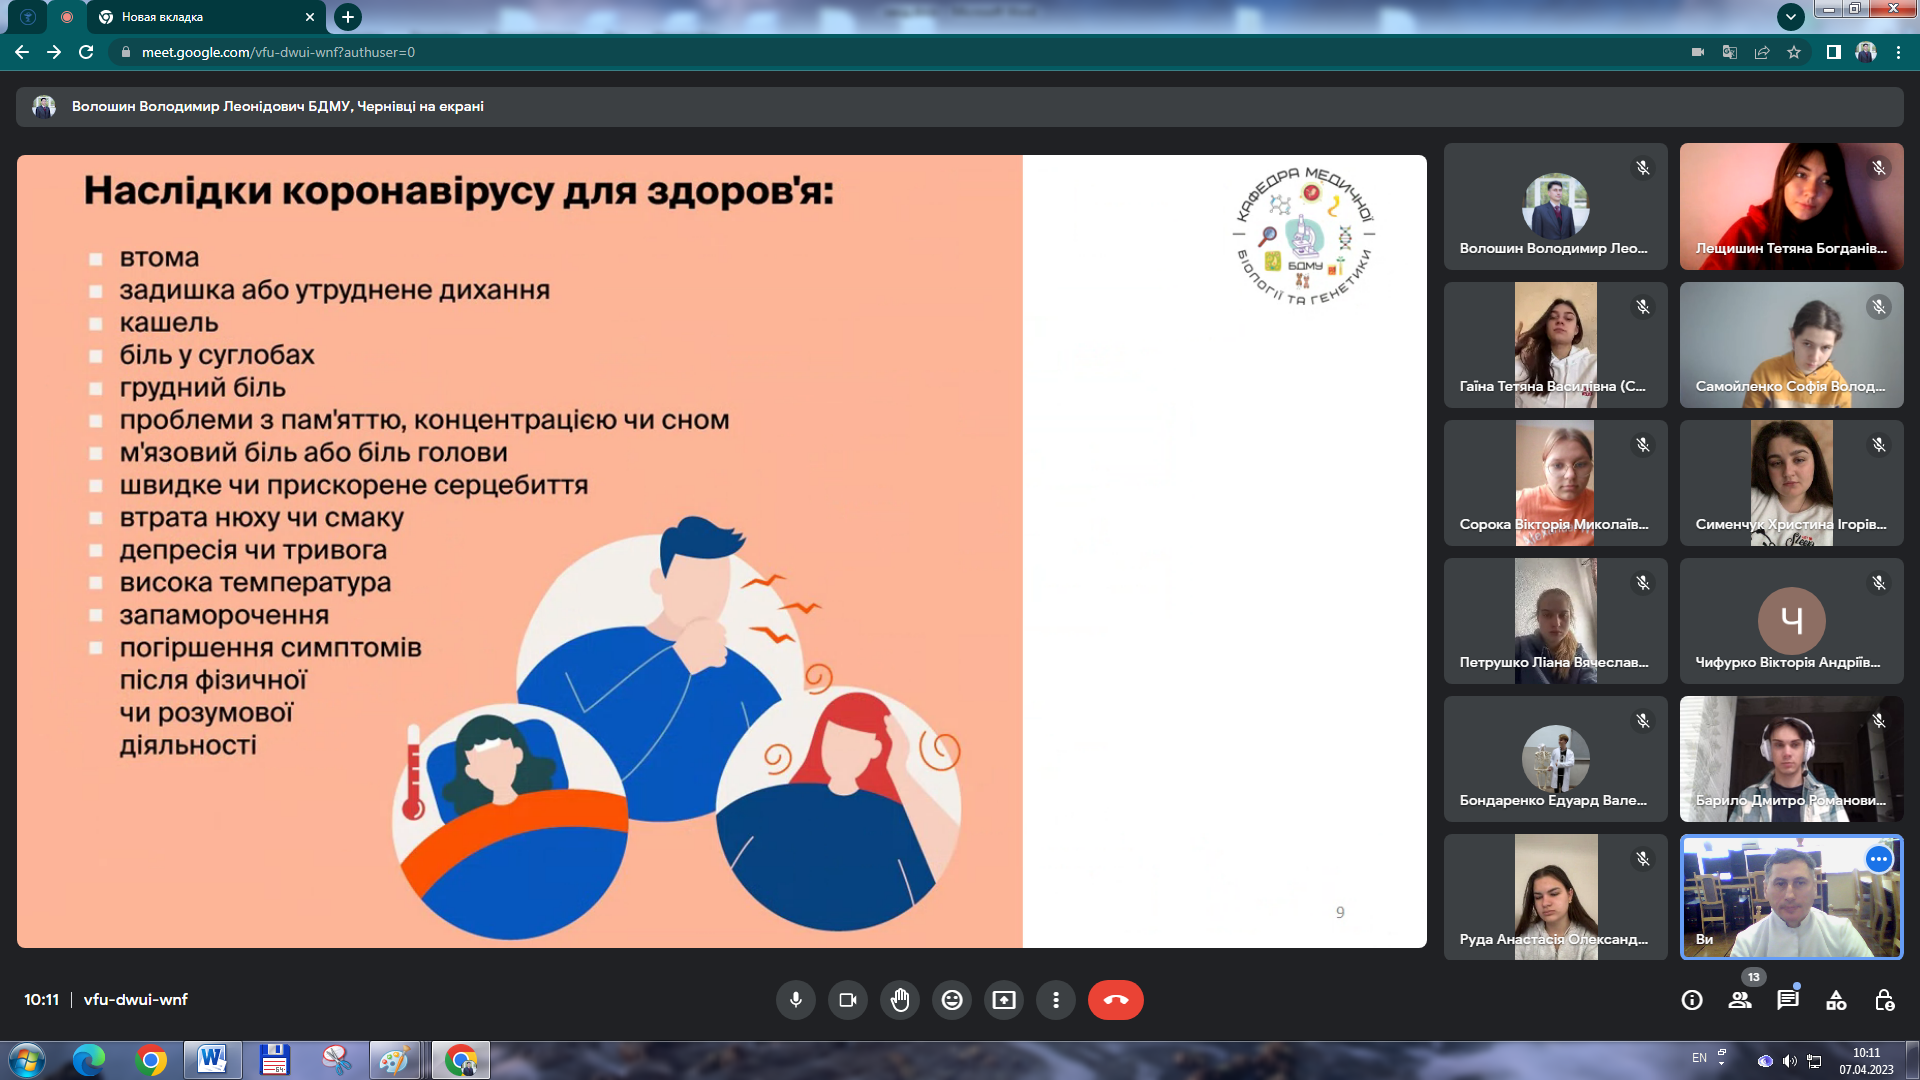Click options dots on your video tile
Image resolution: width=1920 pixels, height=1080 pixels.
pos(1879,859)
